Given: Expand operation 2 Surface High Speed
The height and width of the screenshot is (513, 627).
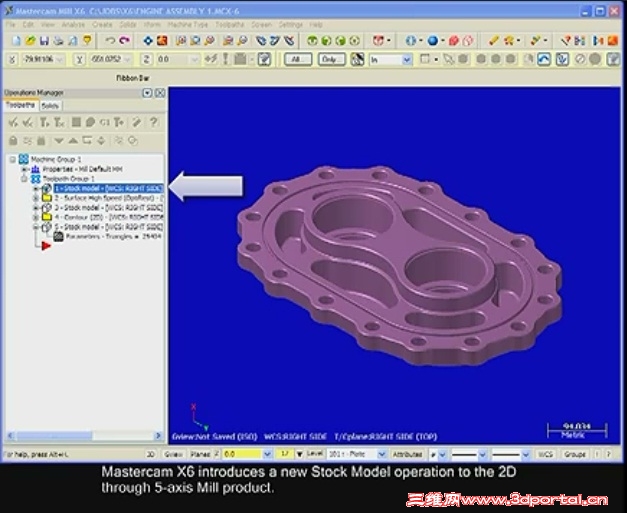Looking at the screenshot, I should click(36, 198).
